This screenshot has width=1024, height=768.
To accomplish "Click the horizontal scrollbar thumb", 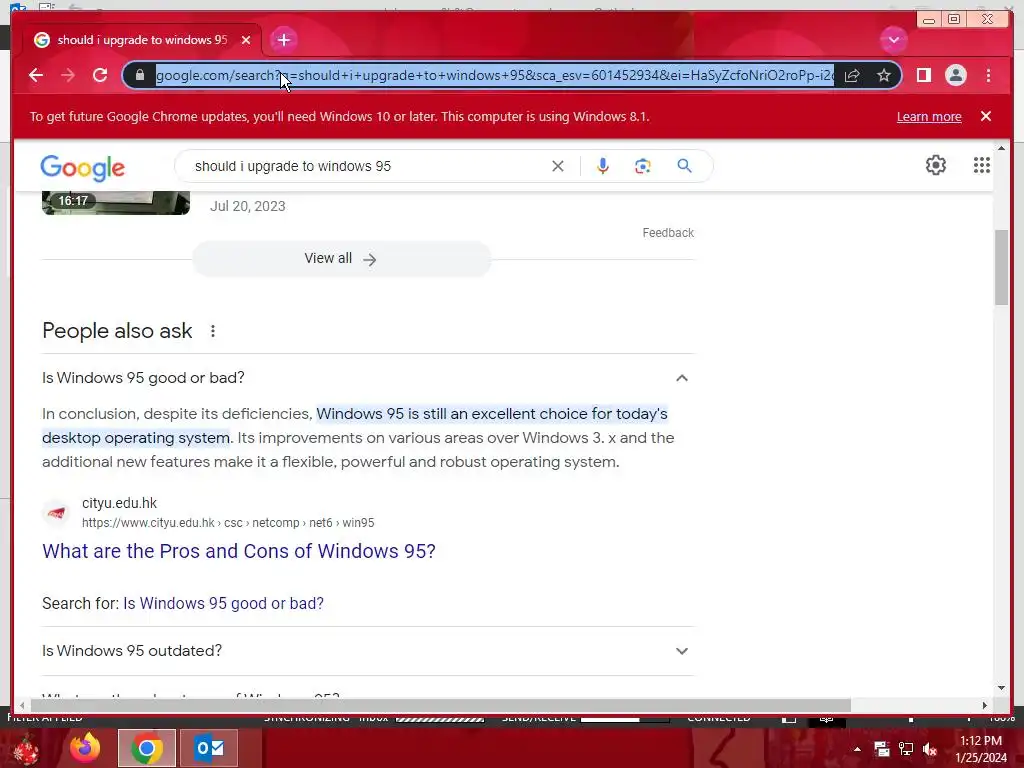I will [441, 705].
